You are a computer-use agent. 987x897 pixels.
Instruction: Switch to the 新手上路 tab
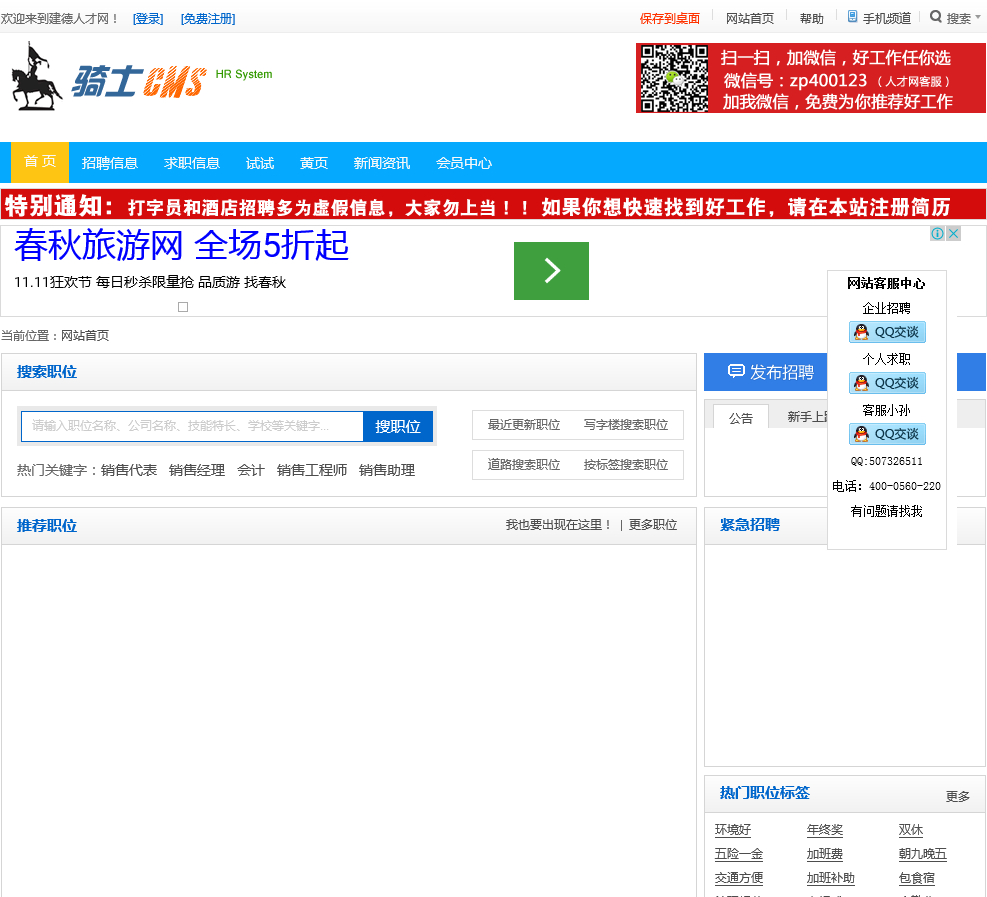tap(807, 417)
